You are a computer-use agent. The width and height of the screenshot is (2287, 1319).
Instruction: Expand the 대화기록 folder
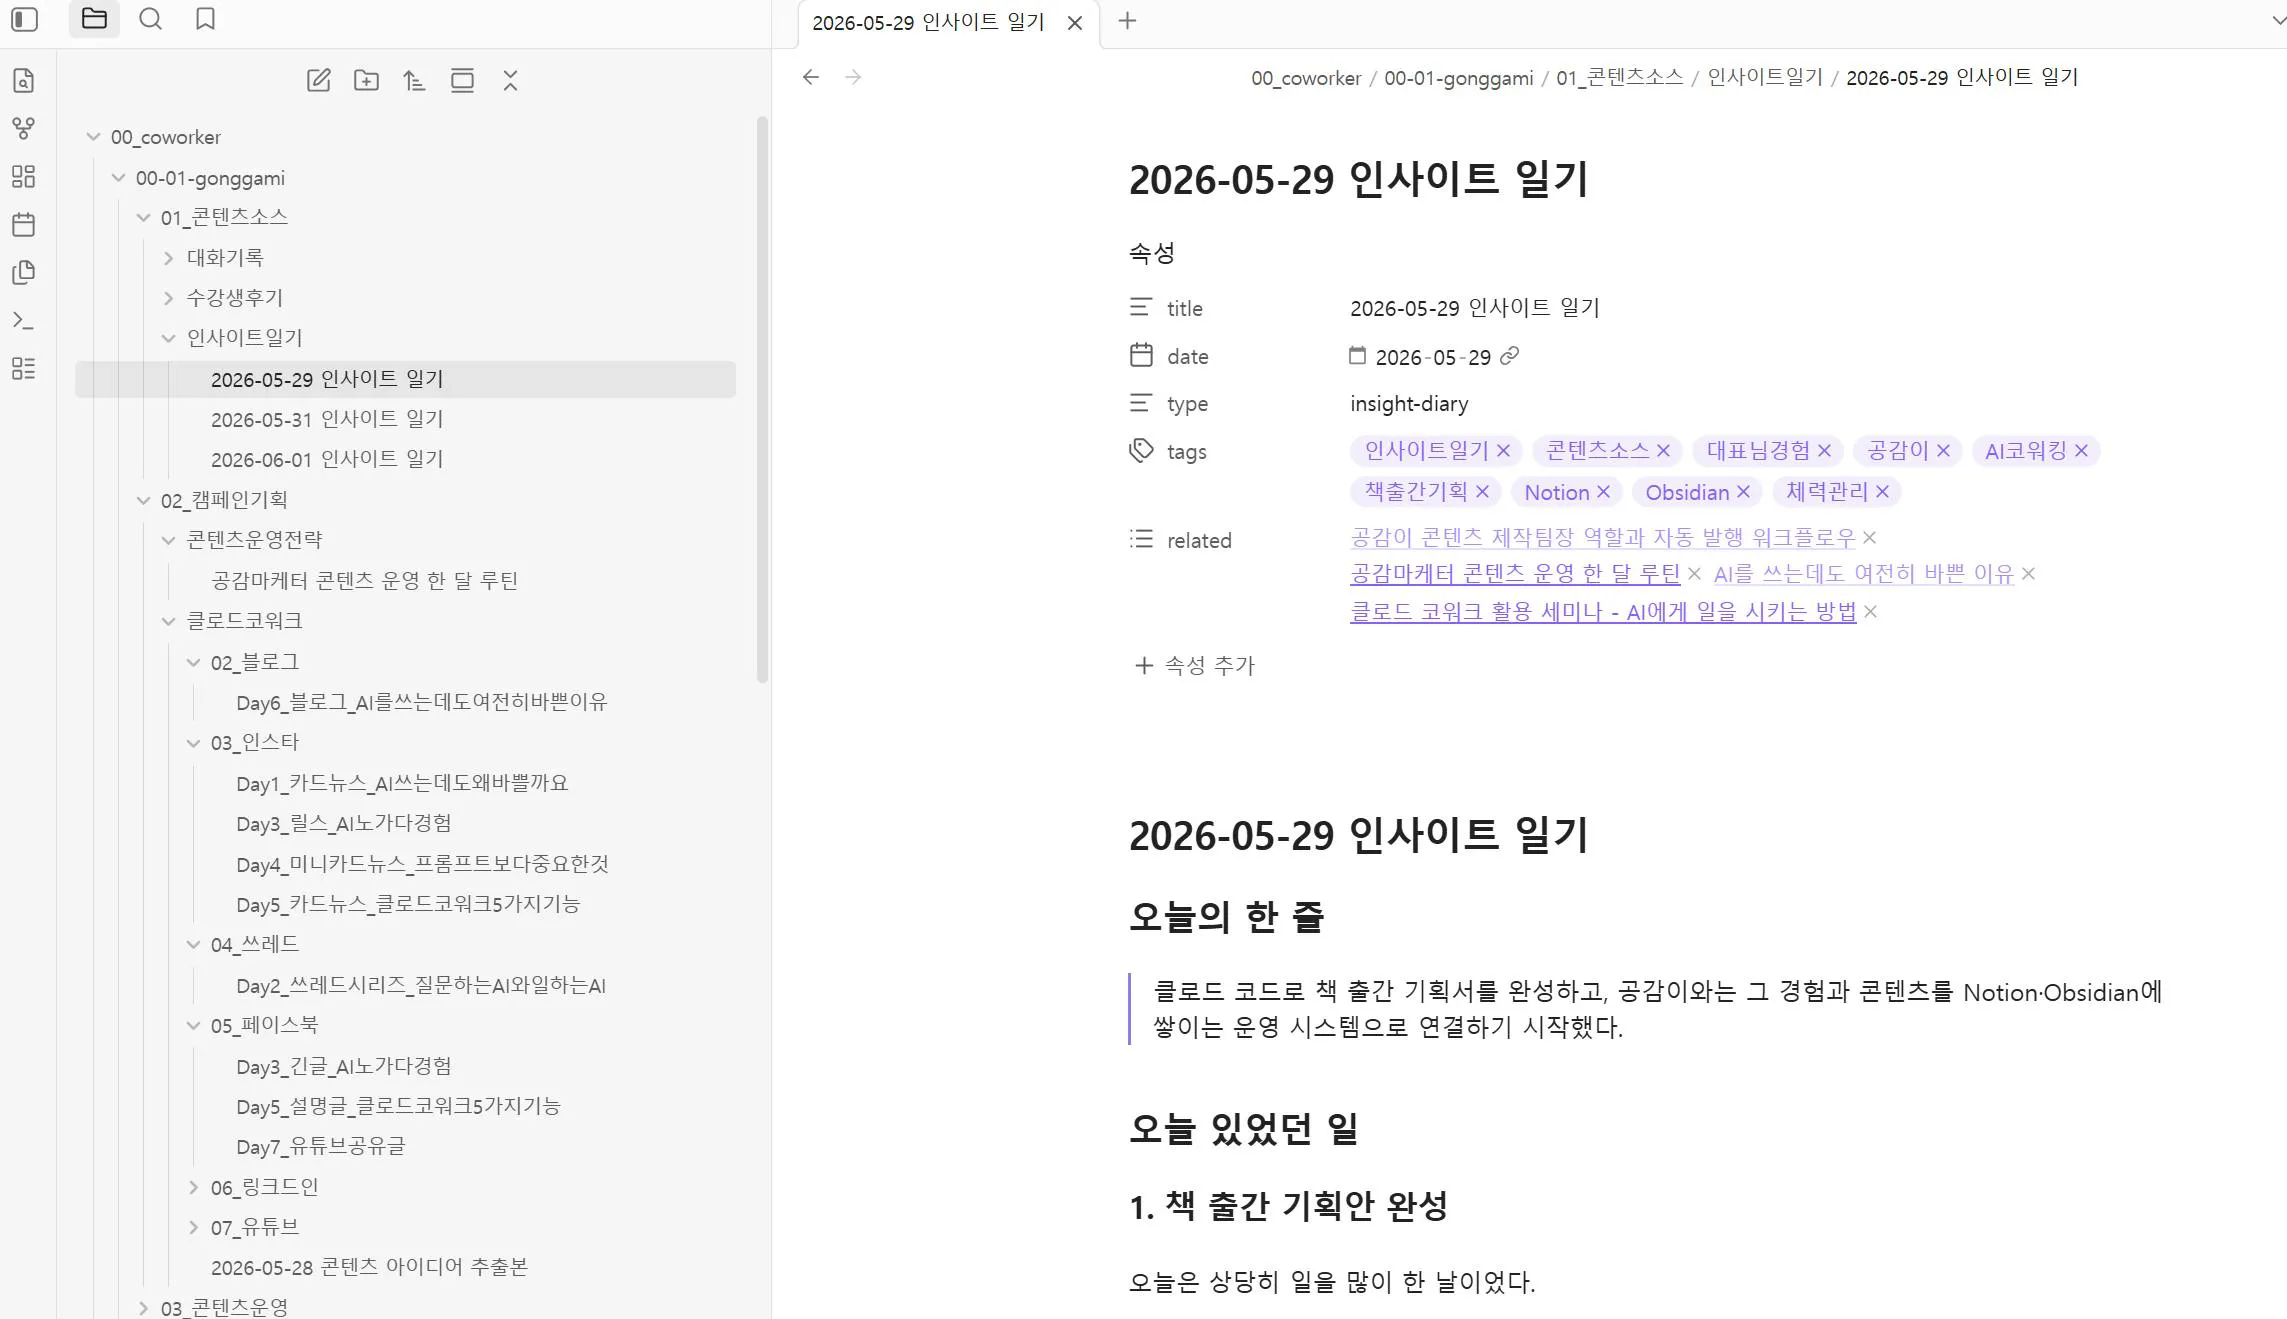point(168,258)
